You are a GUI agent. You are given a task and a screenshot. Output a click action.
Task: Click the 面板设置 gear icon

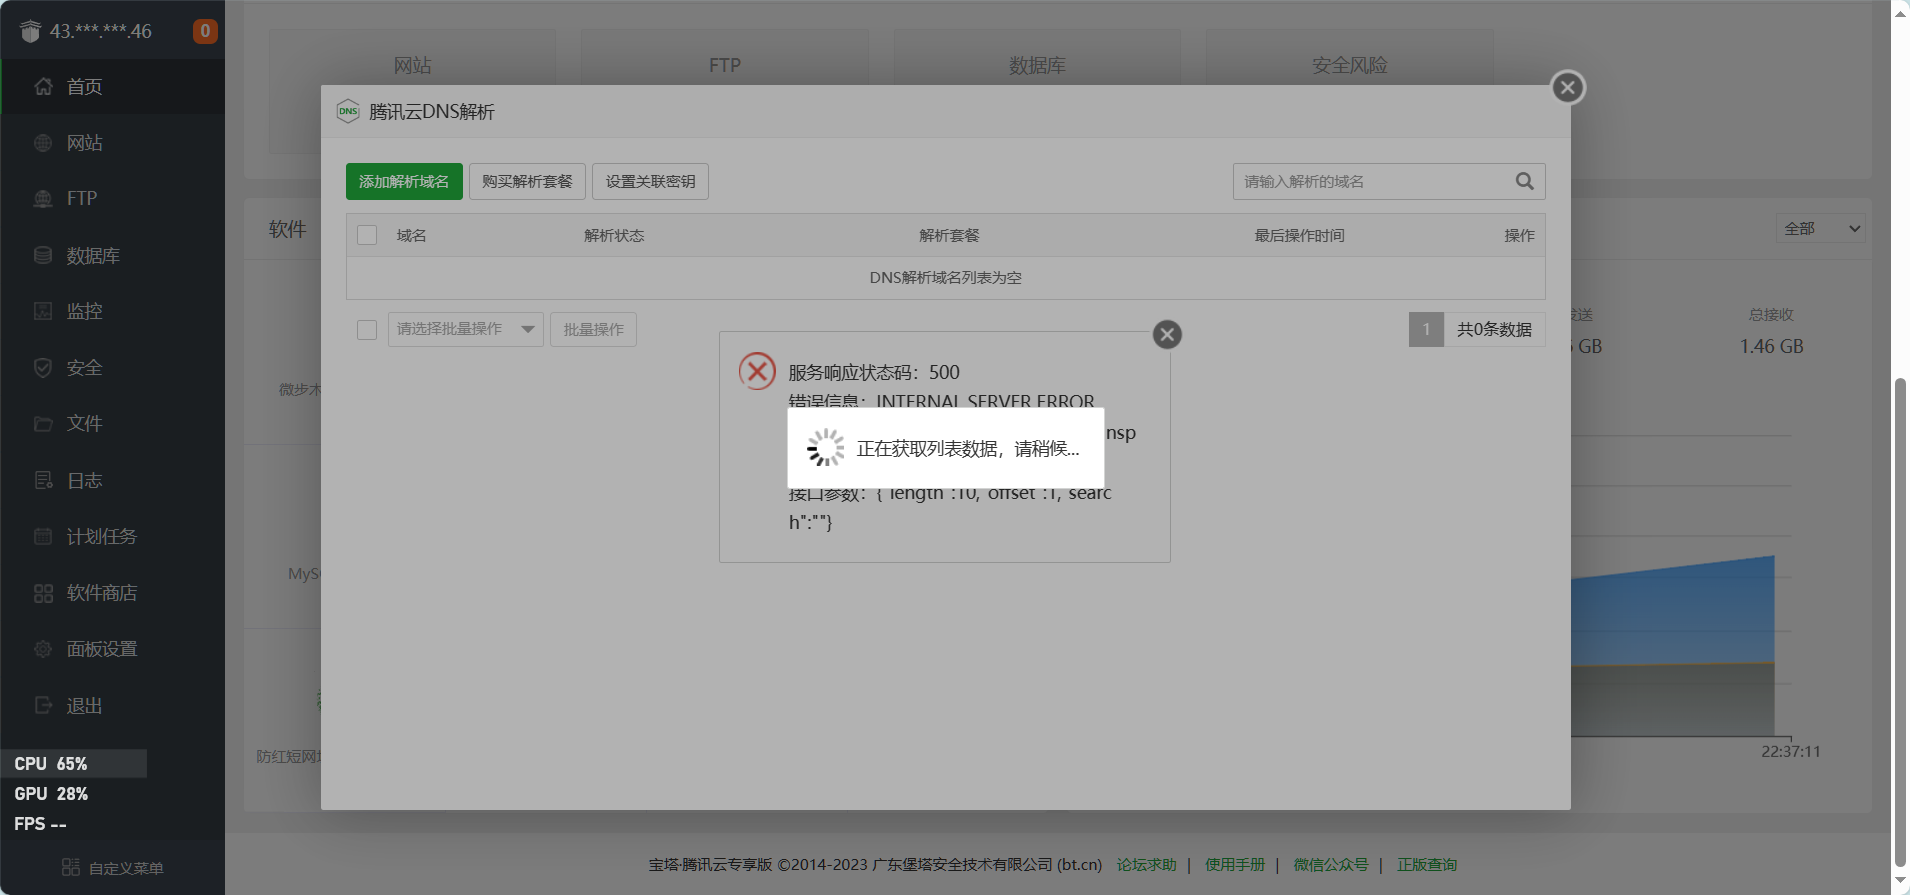pyautogui.click(x=43, y=650)
